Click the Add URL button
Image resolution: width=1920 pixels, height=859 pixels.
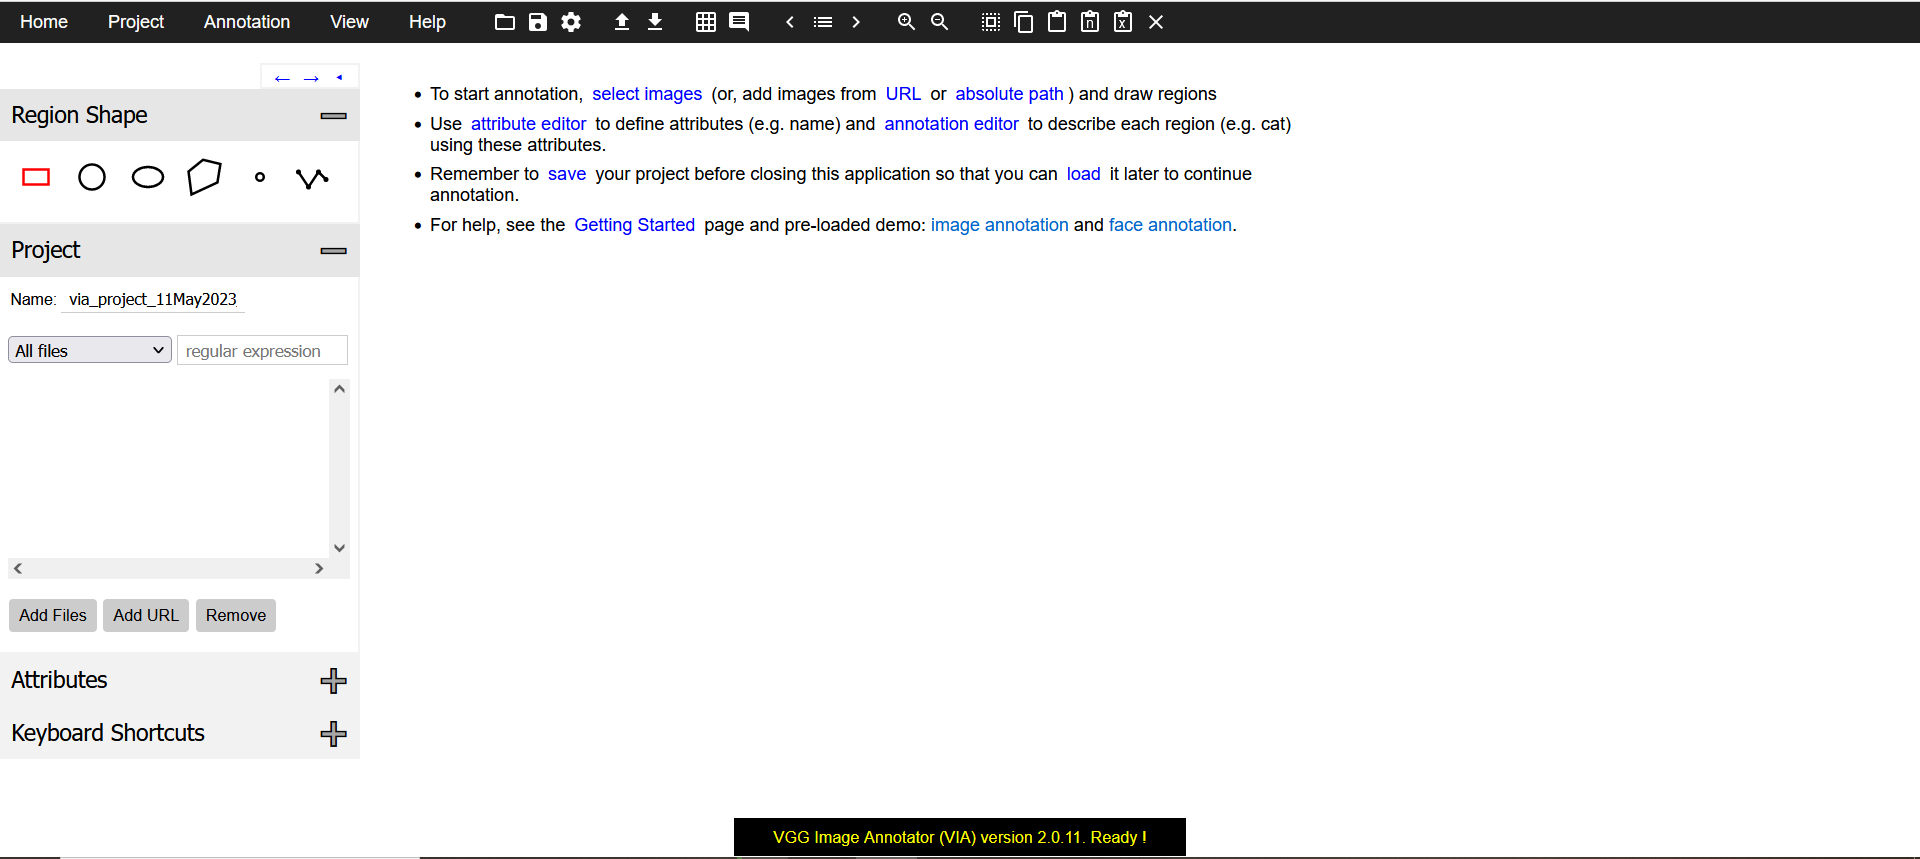pos(146,615)
